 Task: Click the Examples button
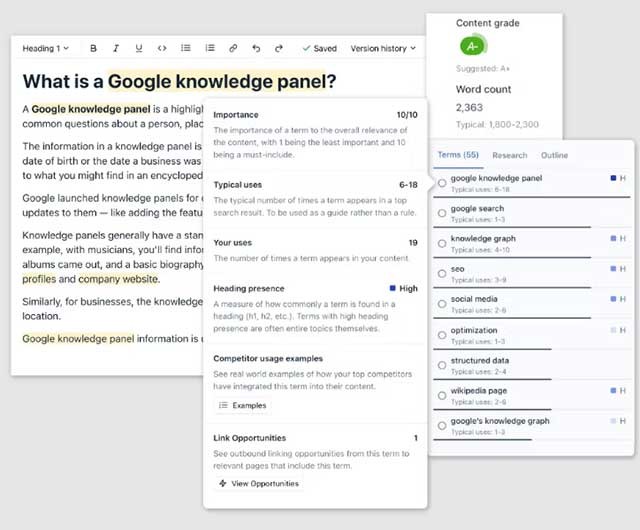coord(242,405)
